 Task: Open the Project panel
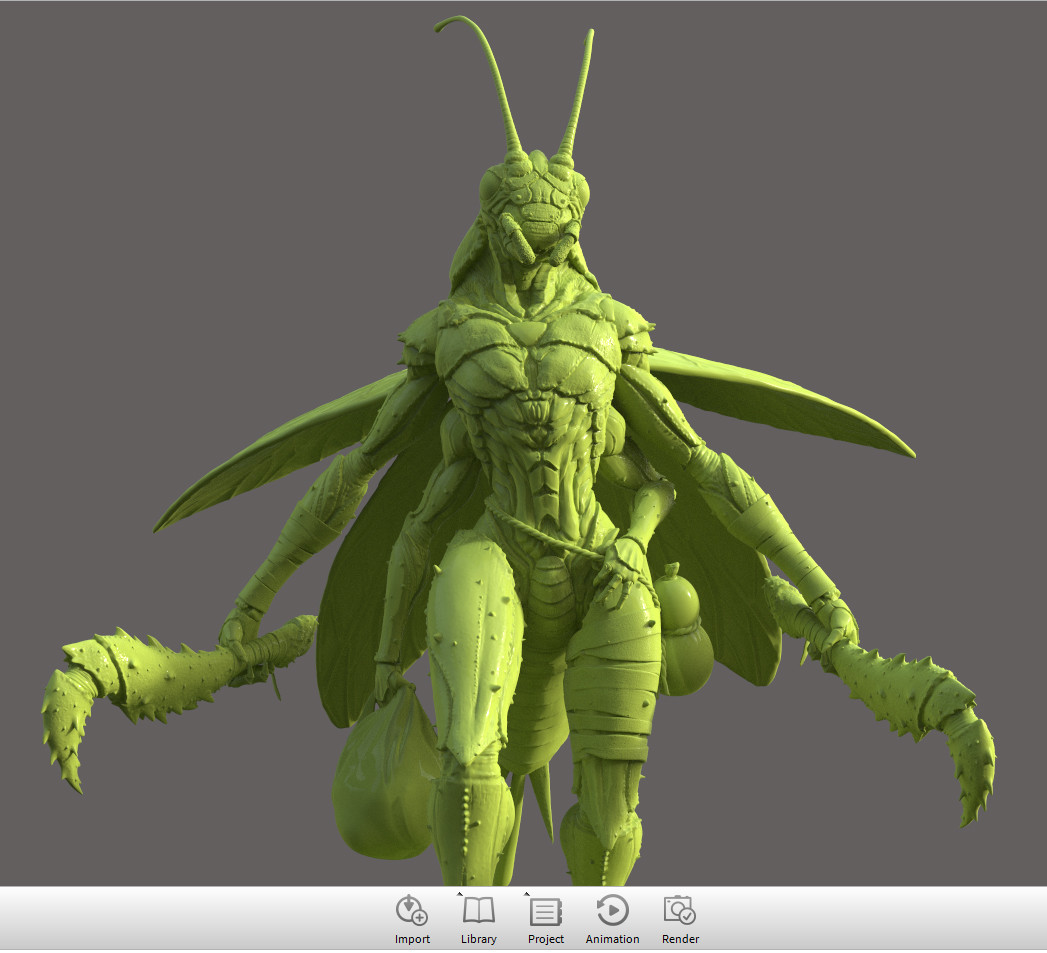point(545,912)
